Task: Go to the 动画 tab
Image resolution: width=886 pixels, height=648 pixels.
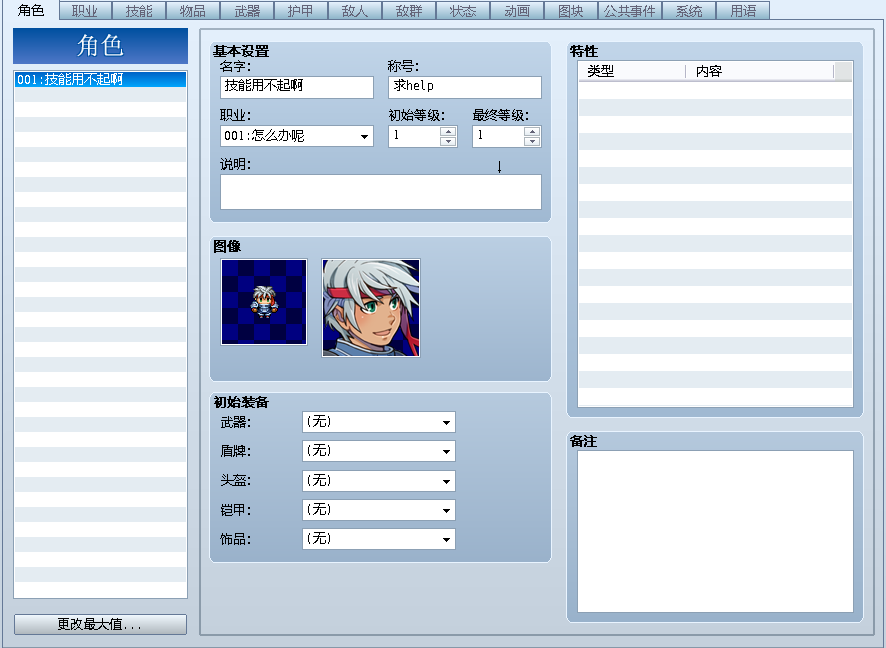Action: coord(518,11)
